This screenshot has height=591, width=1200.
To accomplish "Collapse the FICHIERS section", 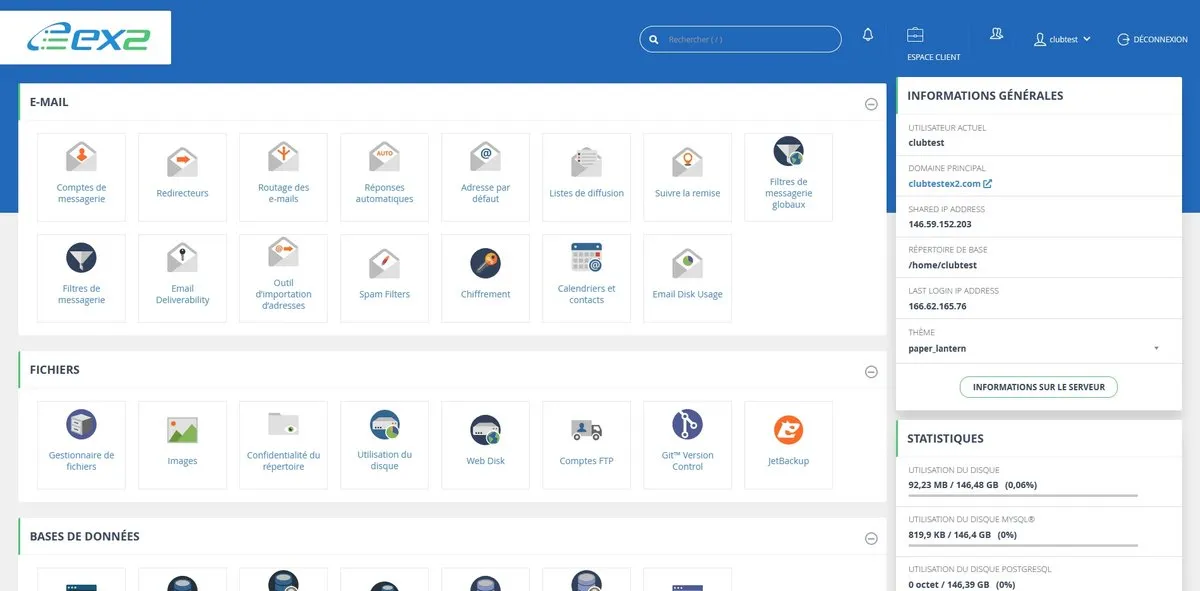I will click(x=871, y=371).
